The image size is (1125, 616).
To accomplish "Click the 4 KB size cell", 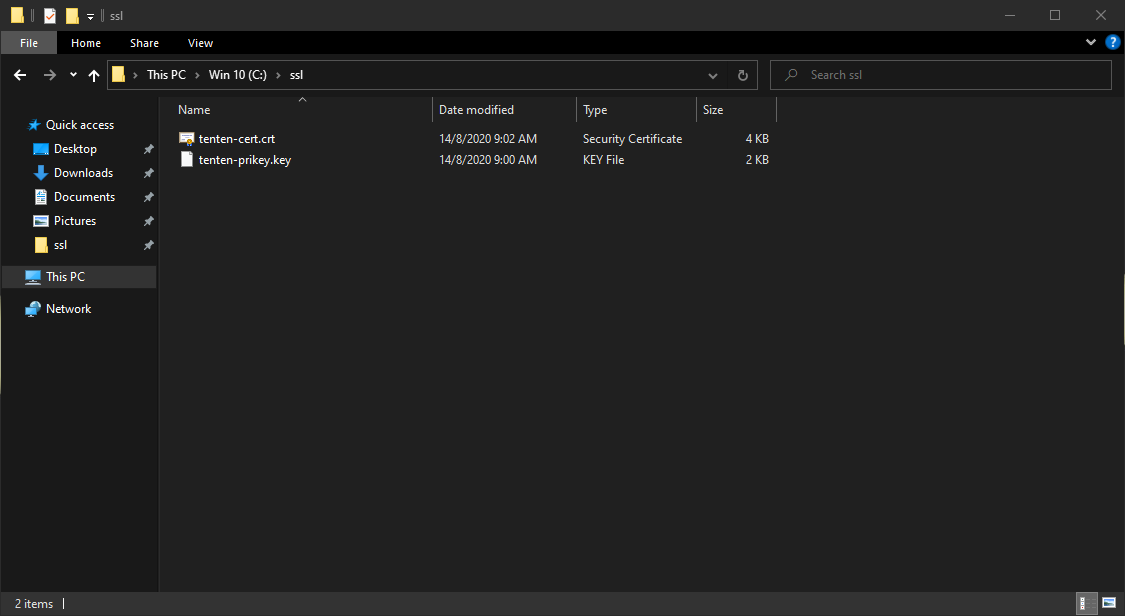I will (x=757, y=138).
